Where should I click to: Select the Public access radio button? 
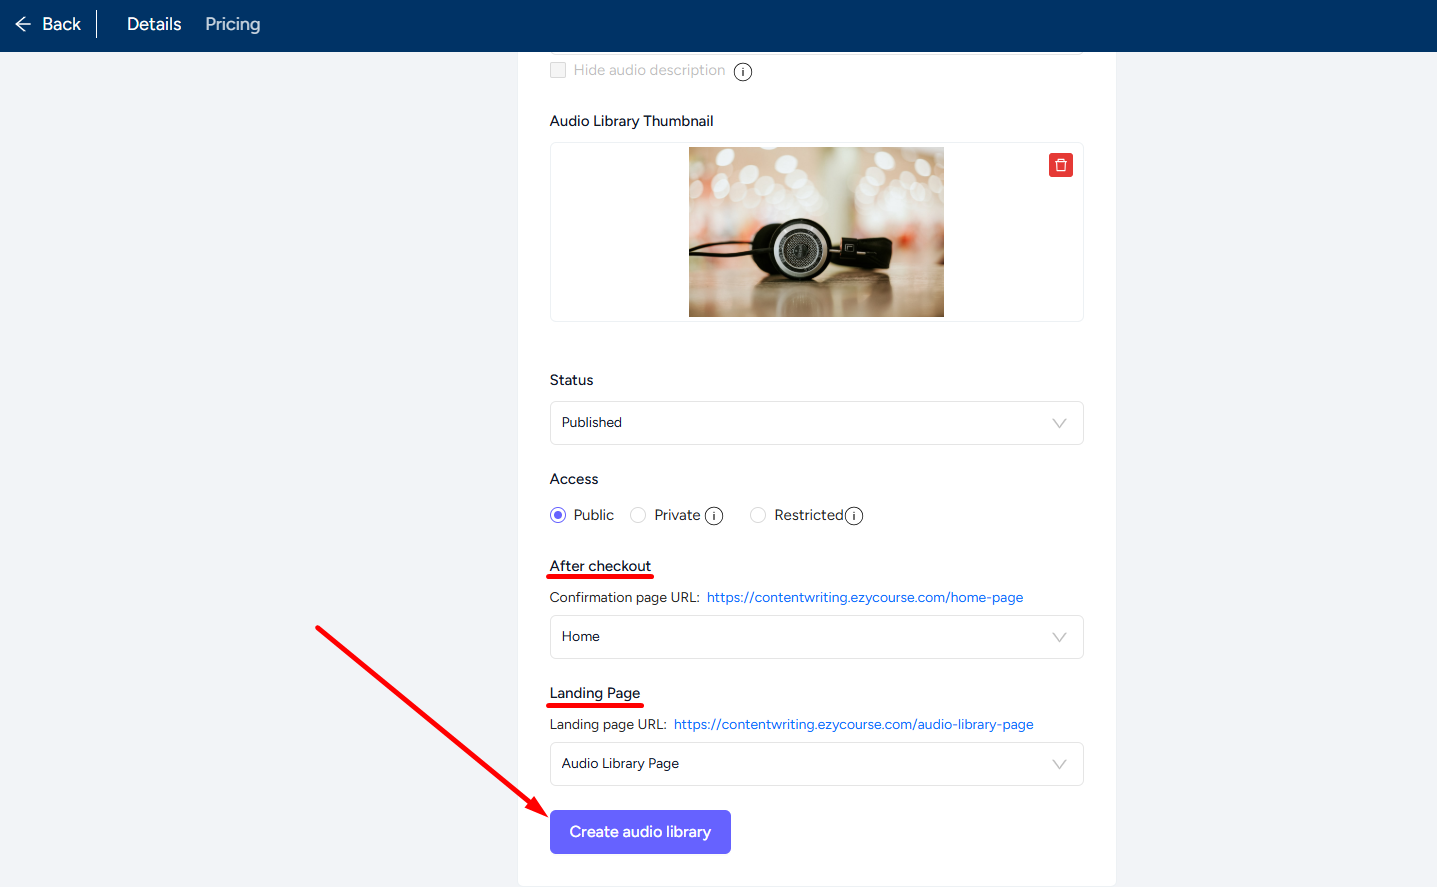pyautogui.click(x=558, y=515)
